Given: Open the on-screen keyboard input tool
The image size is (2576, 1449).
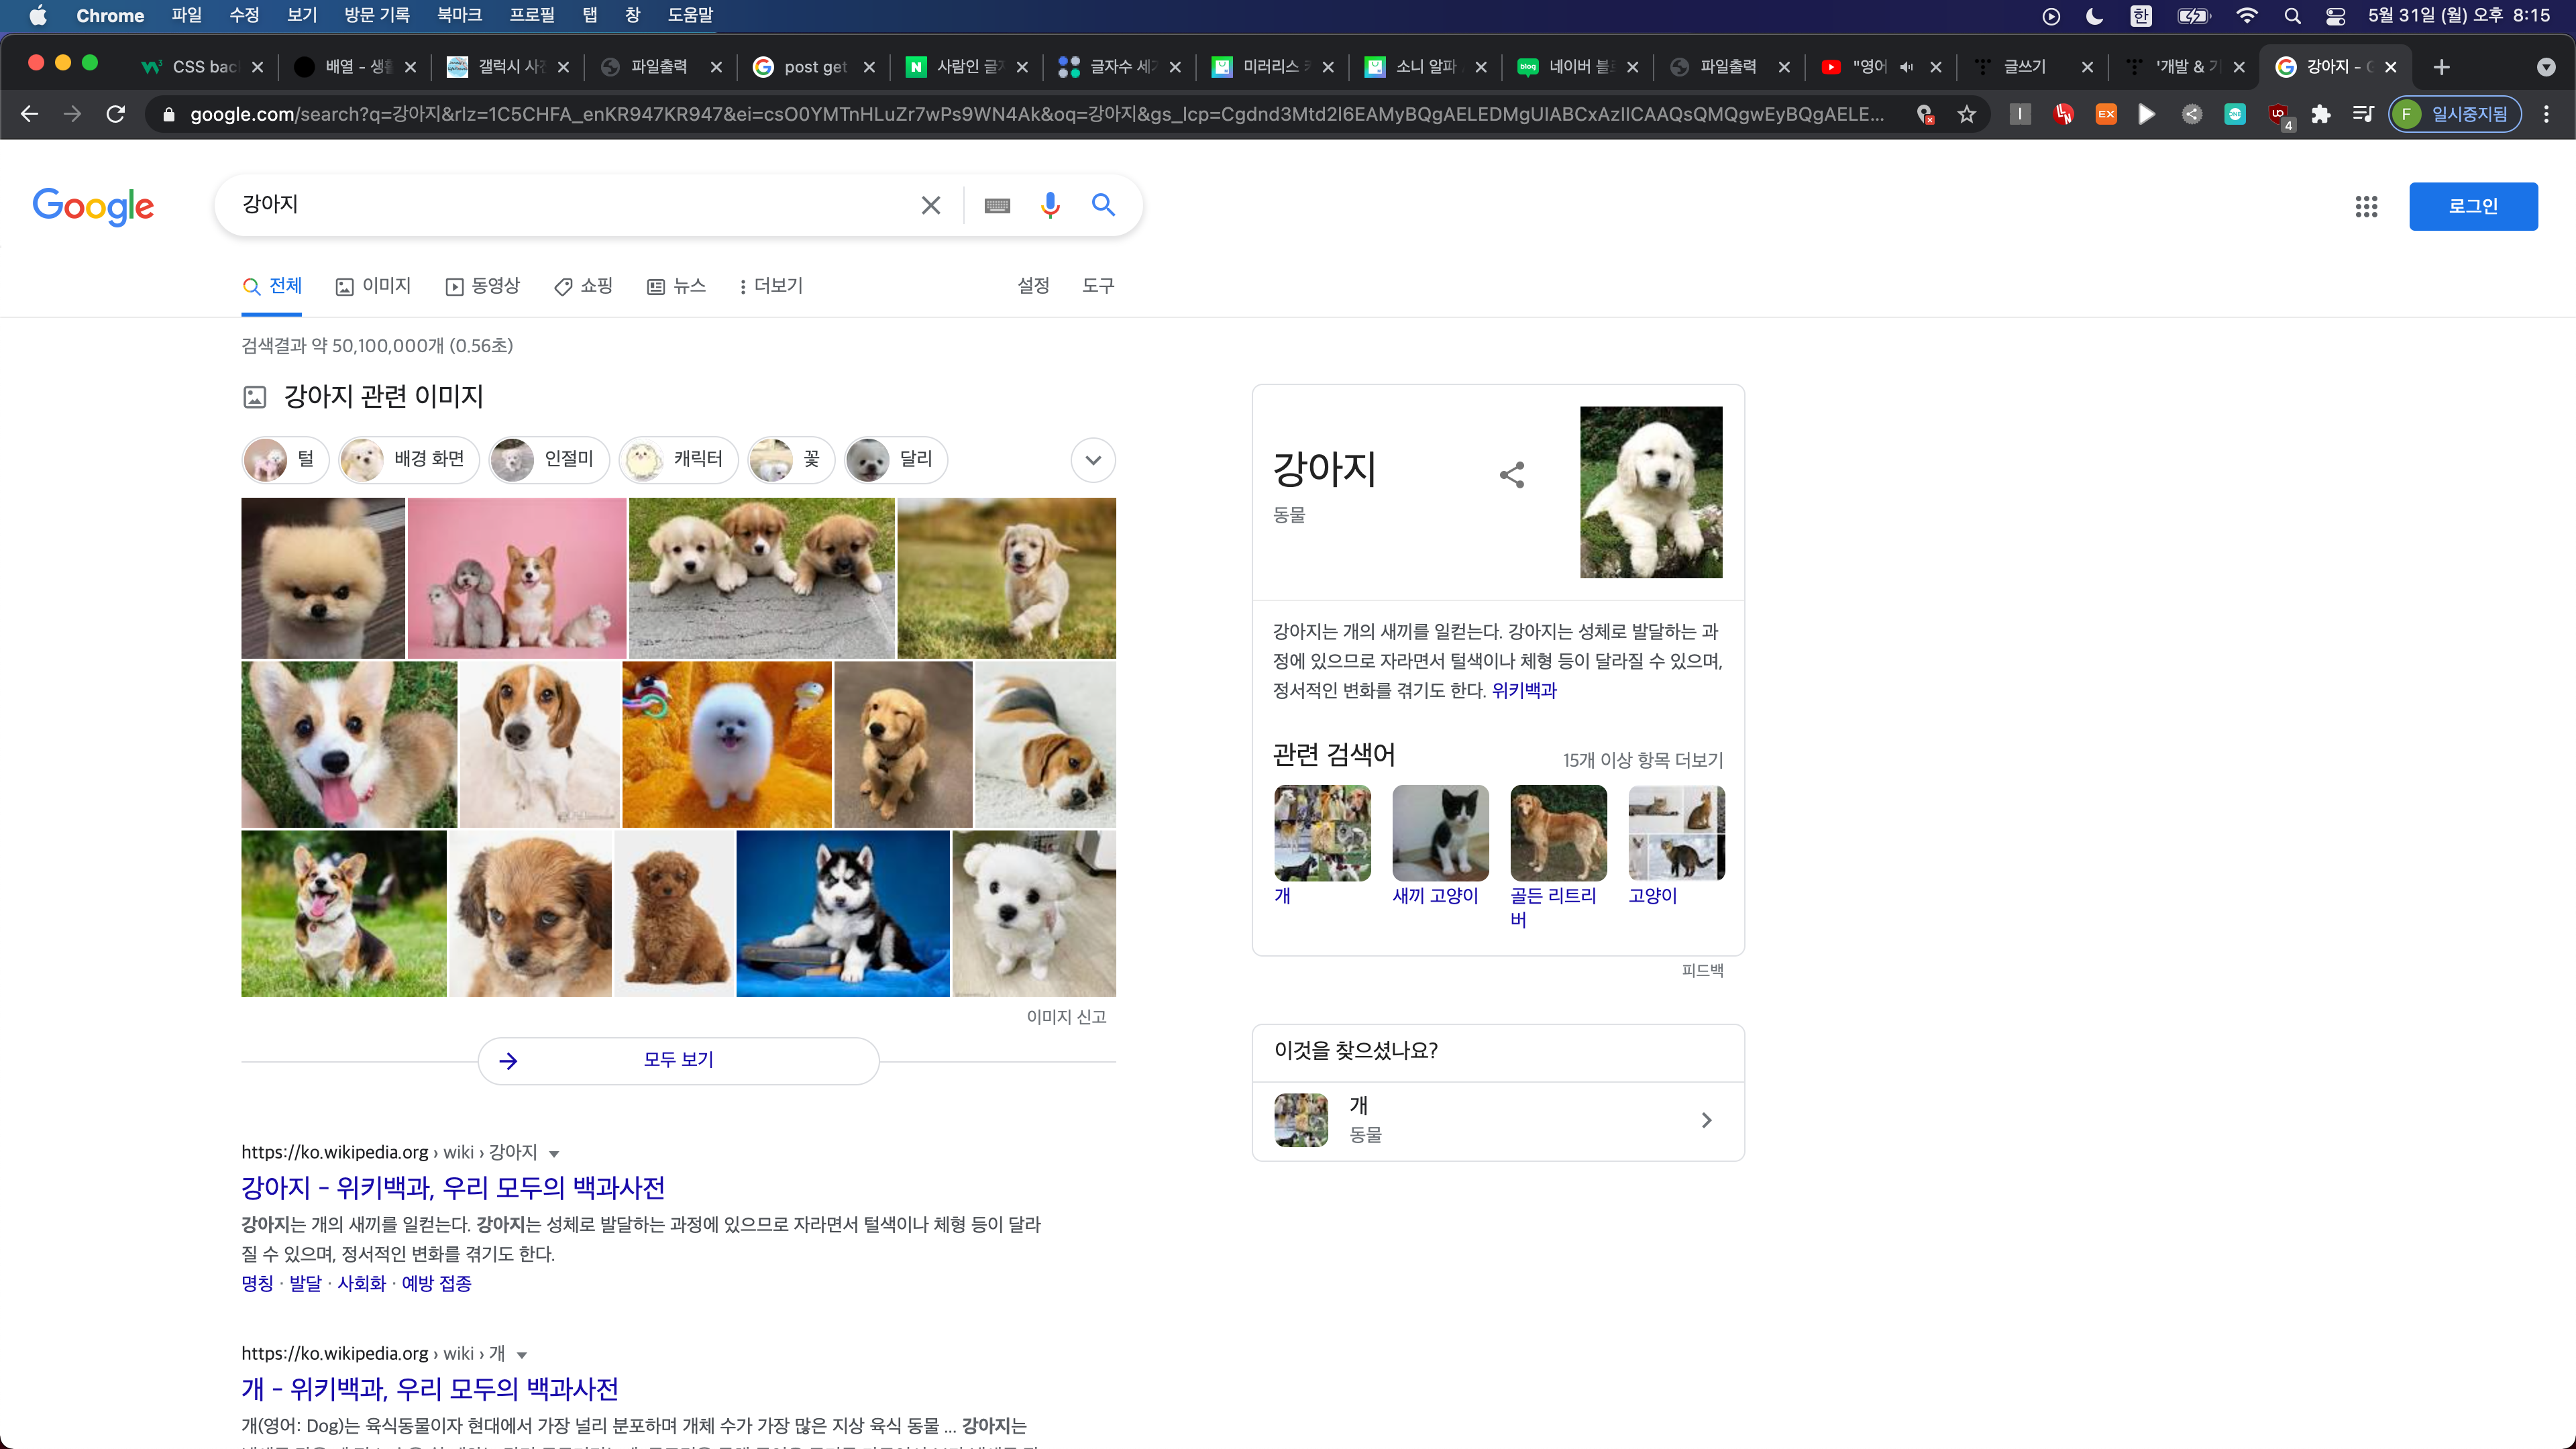Looking at the screenshot, I should (x=997, y=206).
